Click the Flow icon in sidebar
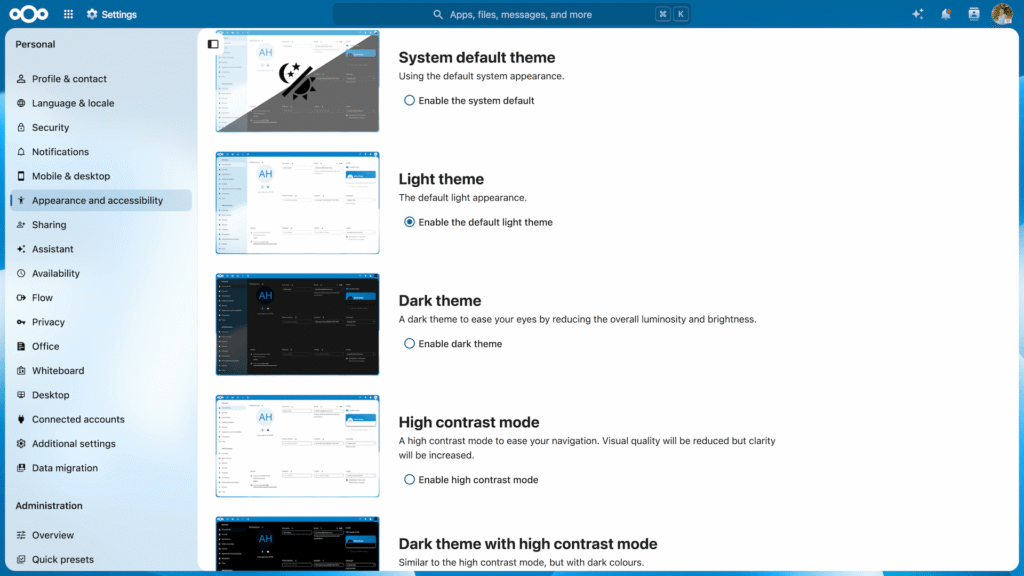This screenshot has width=1024, height=576. (21, 298)
